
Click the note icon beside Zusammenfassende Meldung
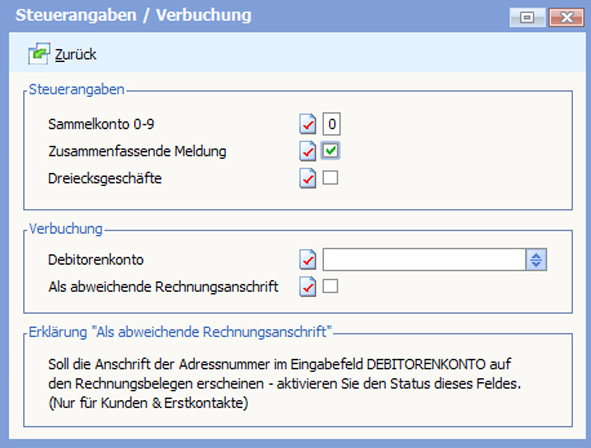click(x=308, y=151)
